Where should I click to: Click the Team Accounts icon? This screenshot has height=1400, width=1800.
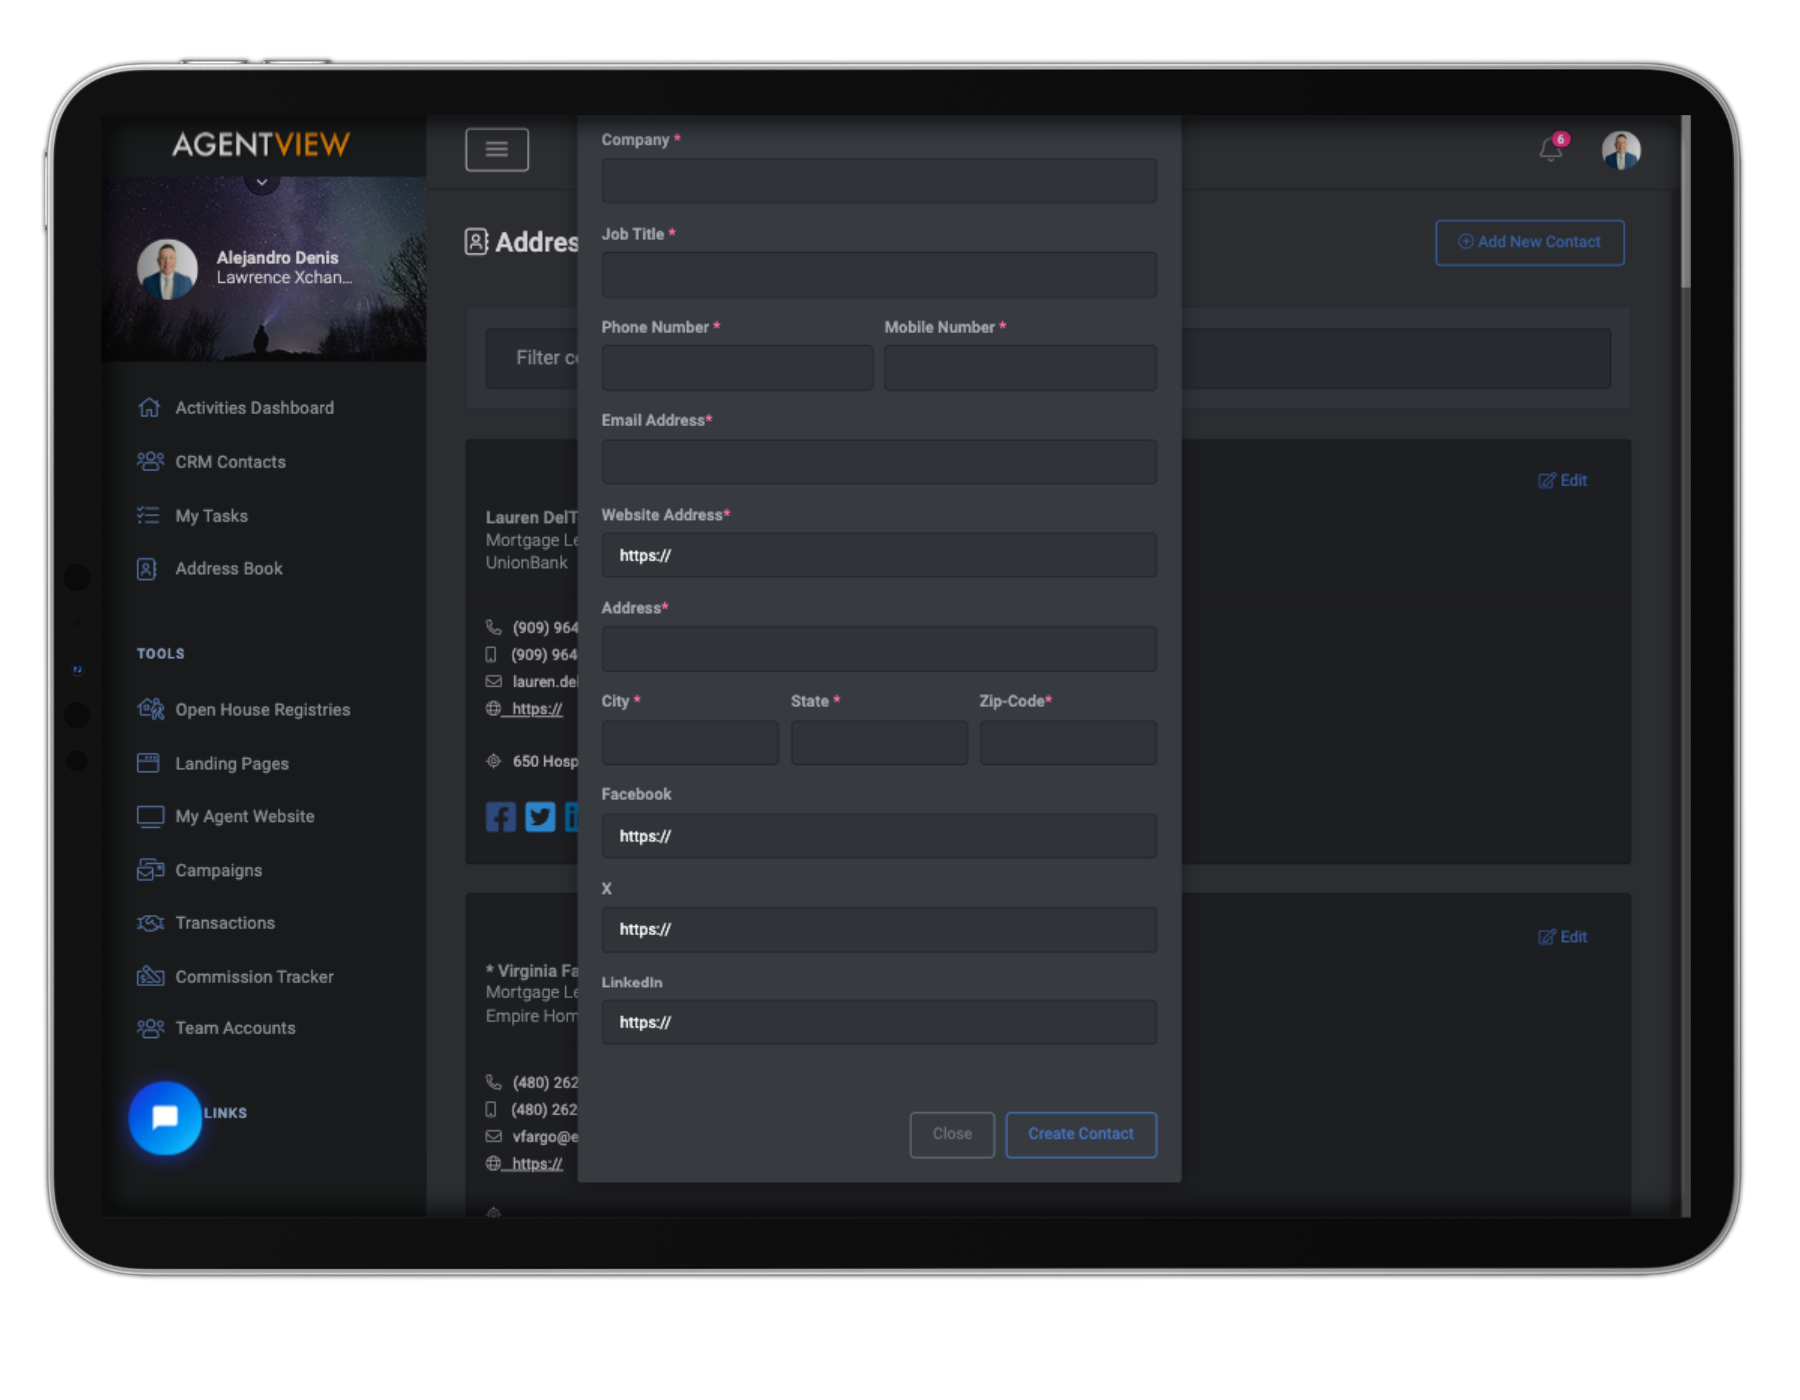(150, 1028)
